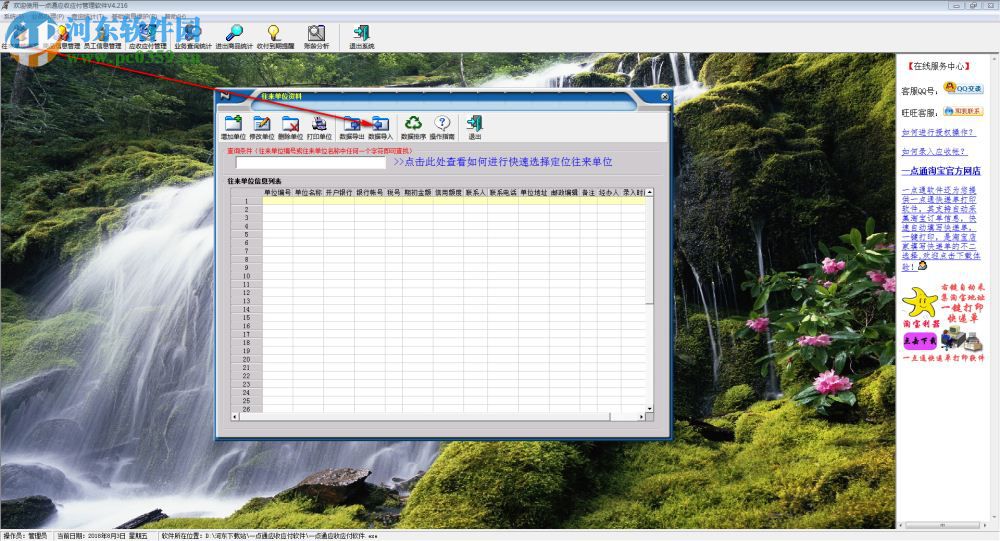Viewport: 1000px width, 541px height.
Task: Select row 1 header in the grid
Action: pos(246,201)
